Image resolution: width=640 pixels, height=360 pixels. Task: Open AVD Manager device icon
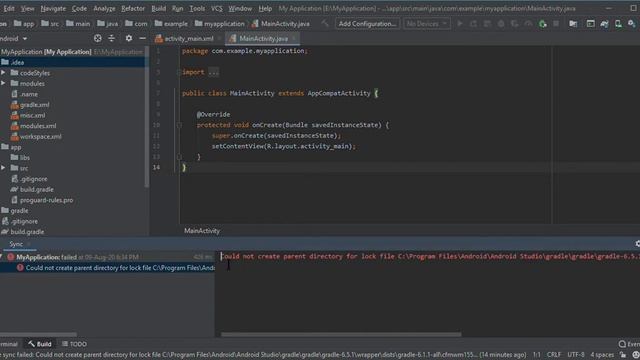click(x=618, y=24)
